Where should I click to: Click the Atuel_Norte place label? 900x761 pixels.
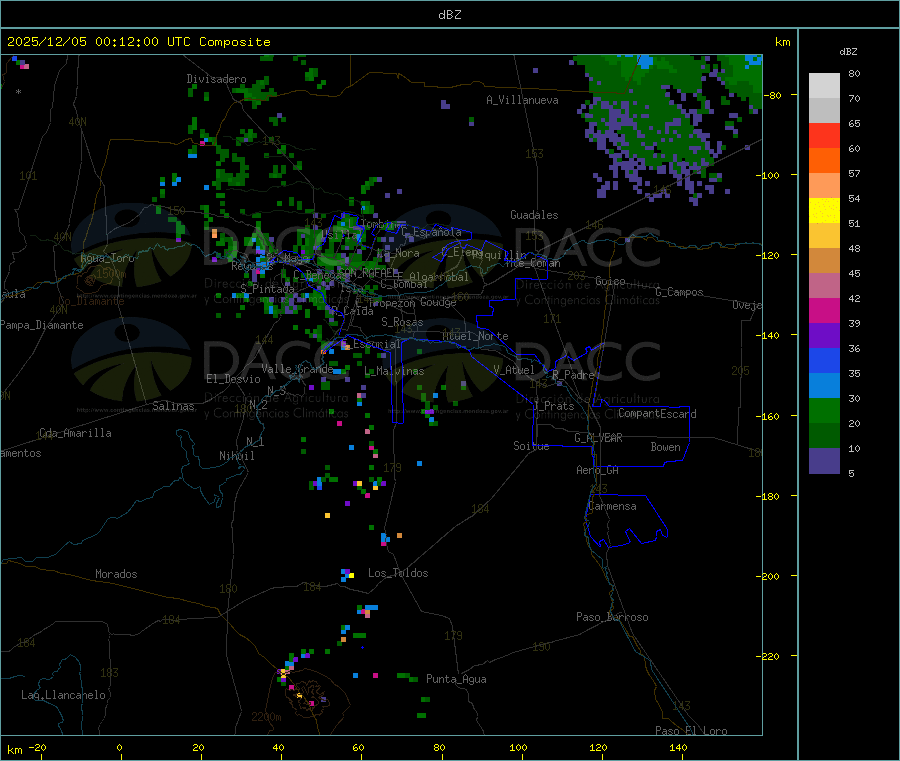475,336
